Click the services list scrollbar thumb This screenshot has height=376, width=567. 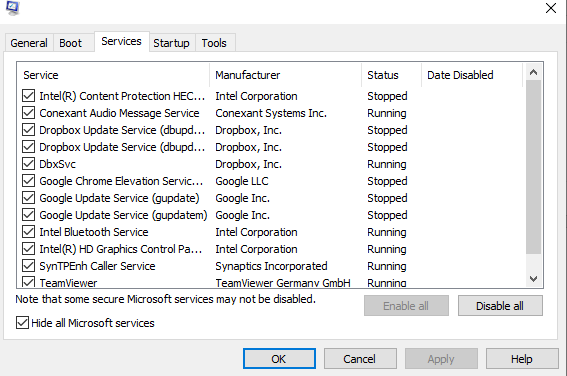pos(533,167)
